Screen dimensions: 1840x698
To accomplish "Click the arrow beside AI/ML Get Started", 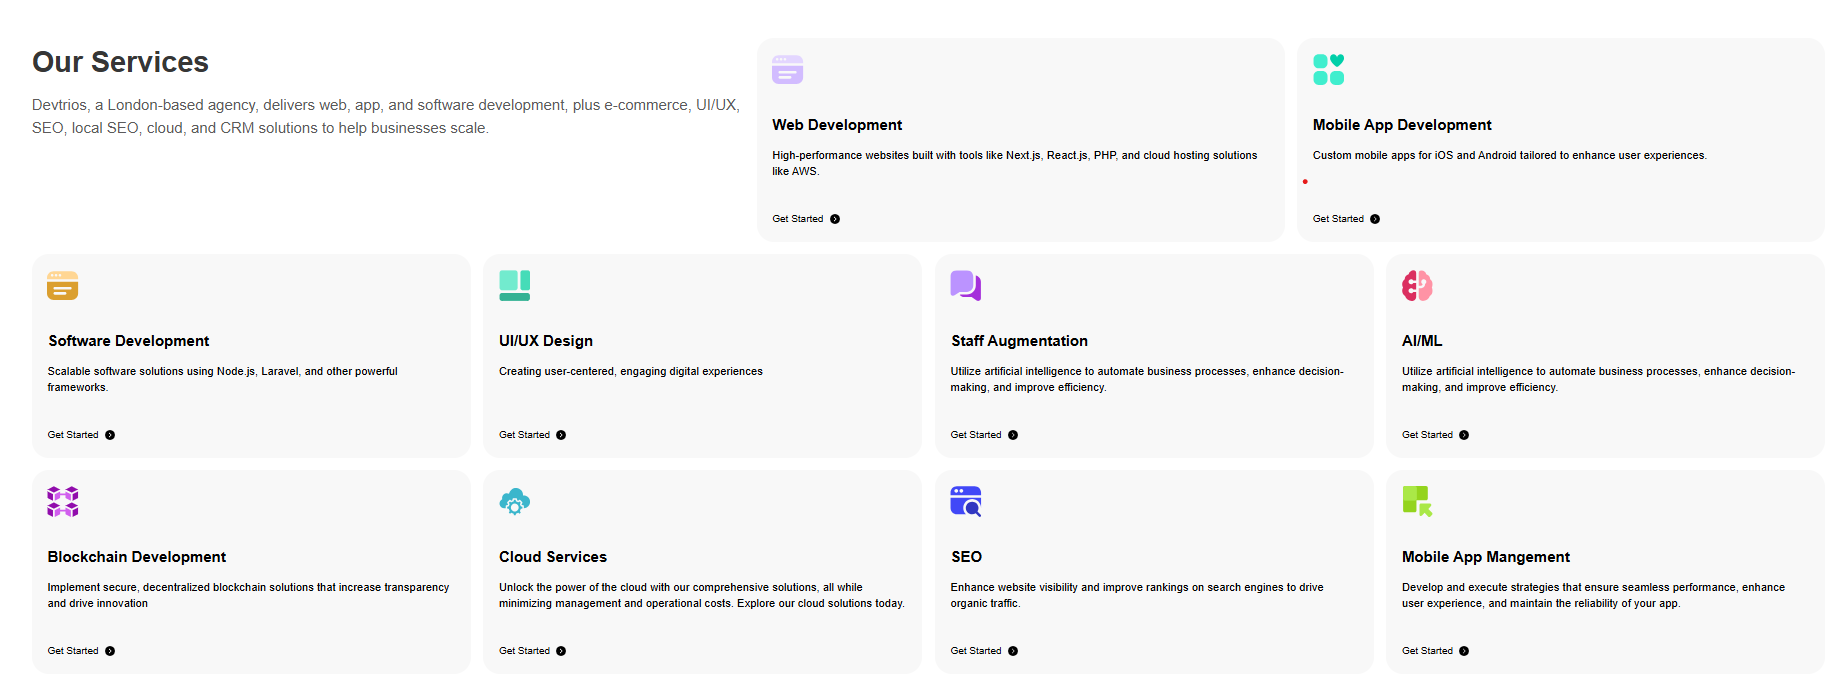I will pos(1464,435).
